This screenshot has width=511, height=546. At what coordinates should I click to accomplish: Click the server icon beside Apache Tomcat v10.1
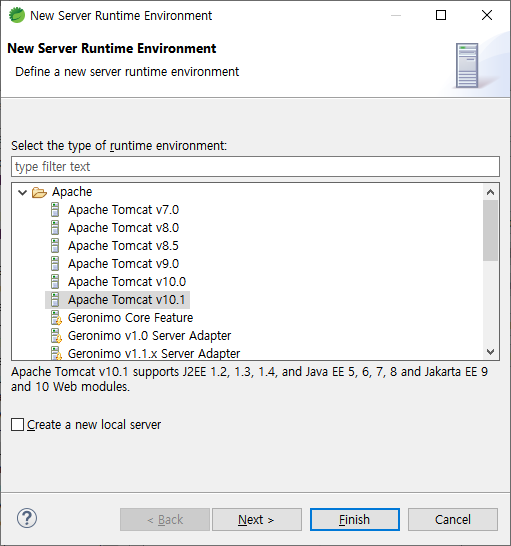(55, 300)
